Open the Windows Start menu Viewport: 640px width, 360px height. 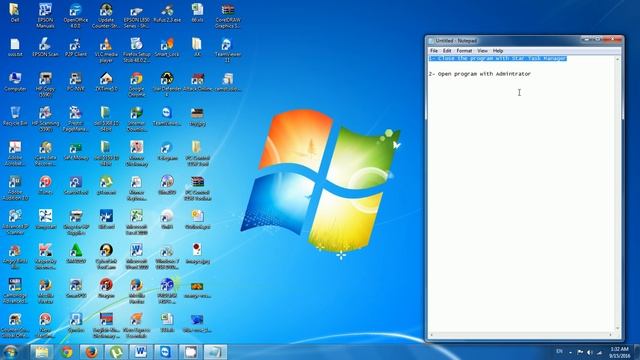(x=11, y=352)
